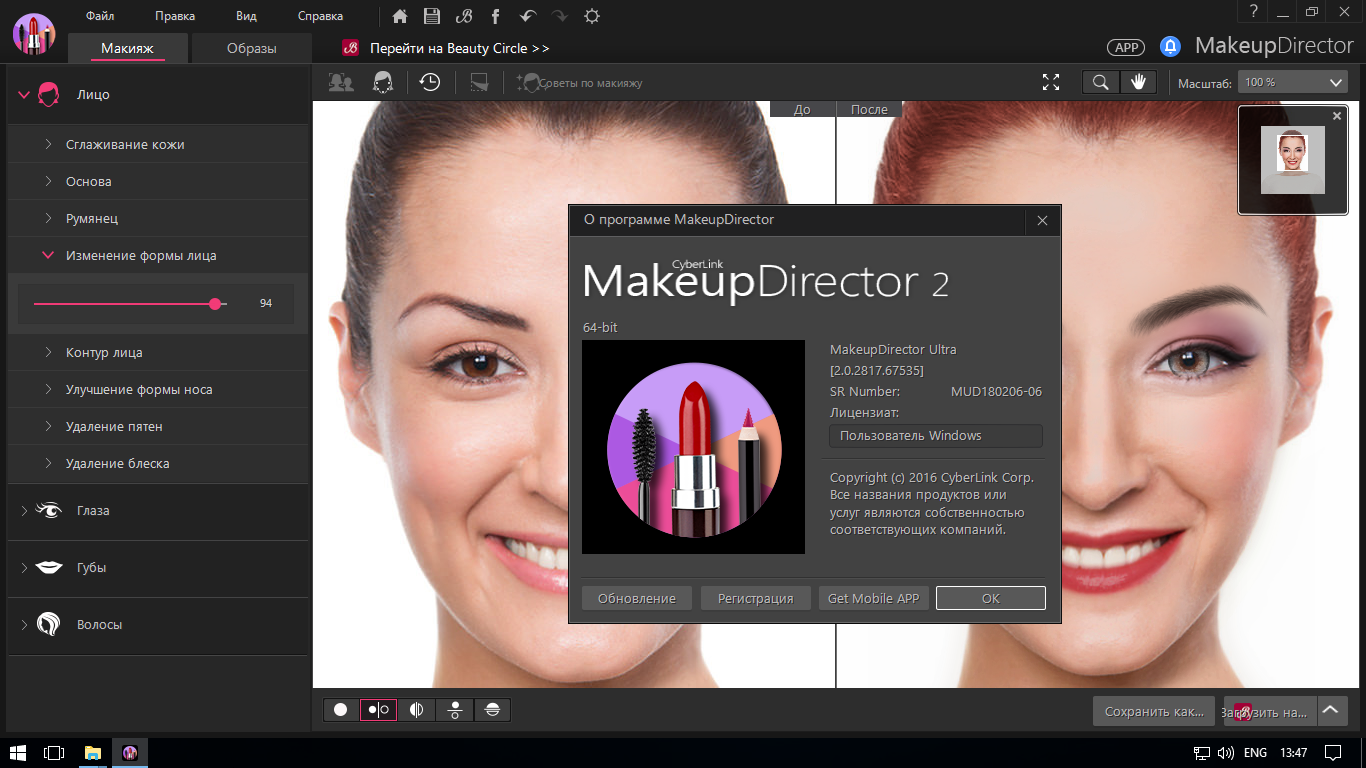This screenshot has width=1366, height=768.
Task: Open the Масштаб 100% dropdown
Action: 1293,82
